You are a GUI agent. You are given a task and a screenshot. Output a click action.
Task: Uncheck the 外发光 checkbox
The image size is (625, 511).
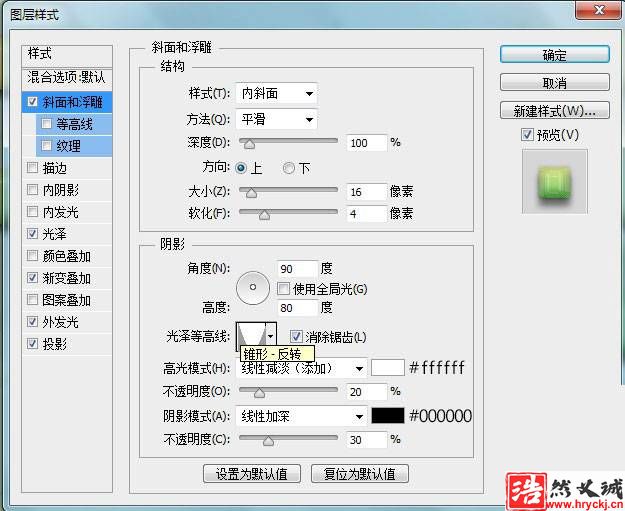[x=32, y=321]
